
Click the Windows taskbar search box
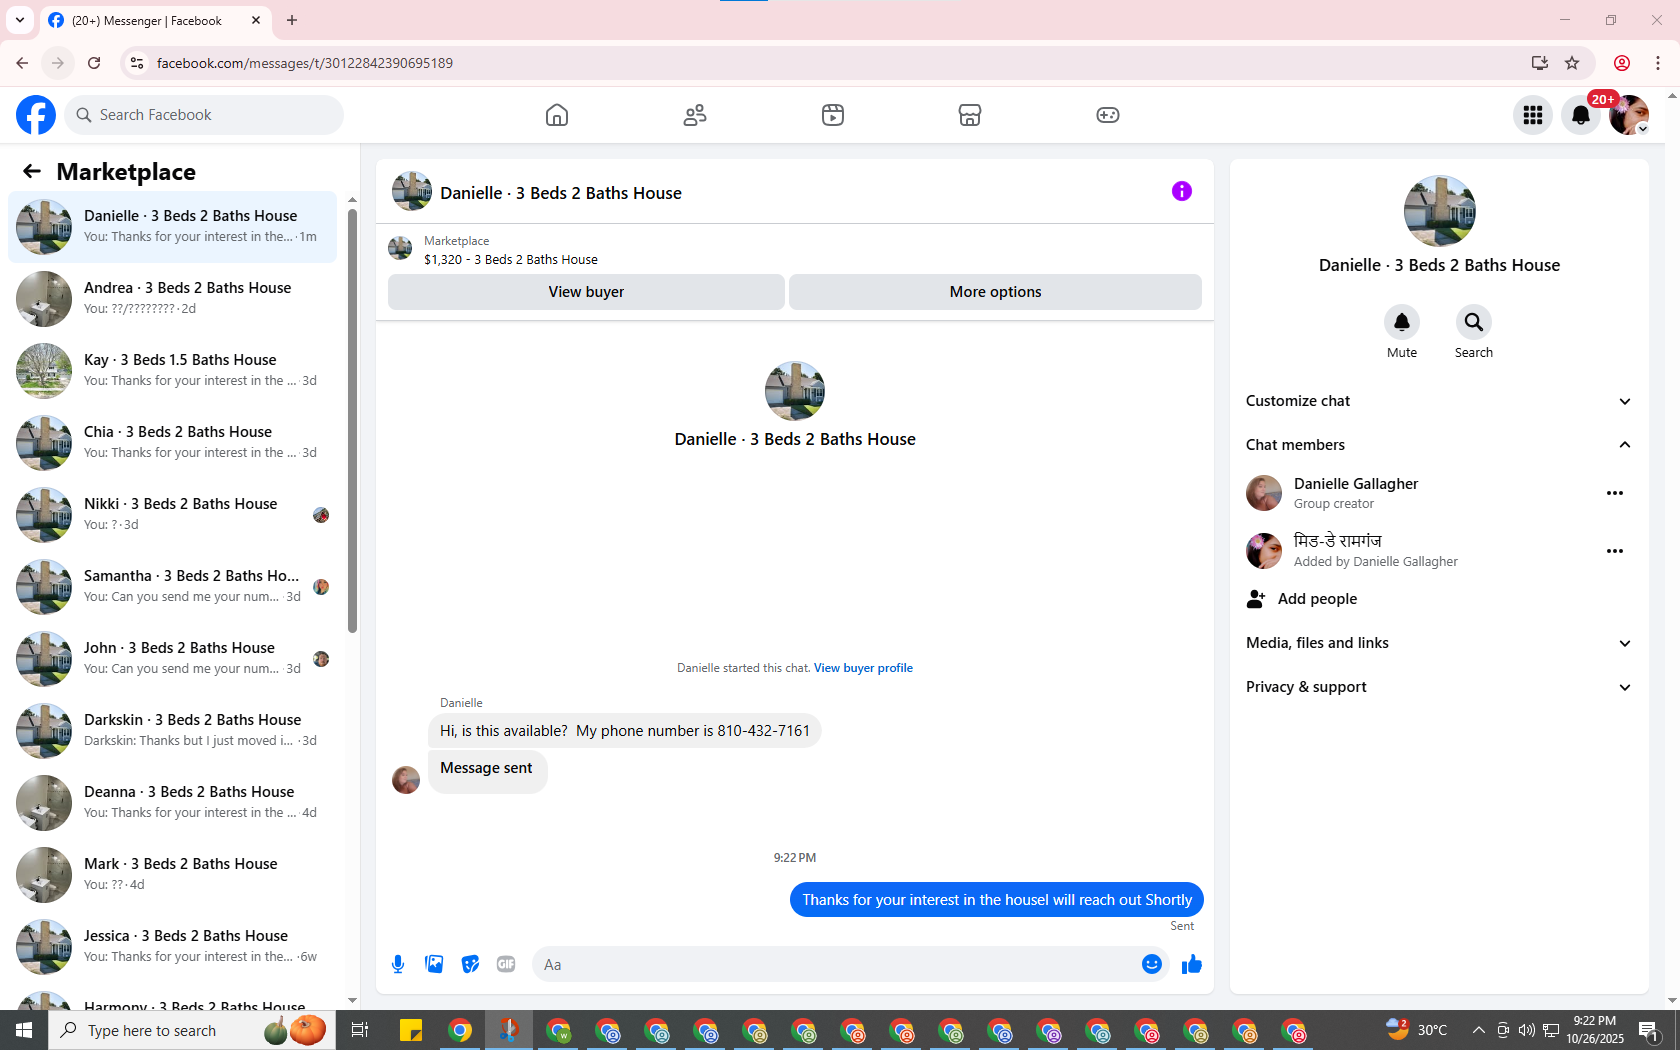[x=192, y=1030]
